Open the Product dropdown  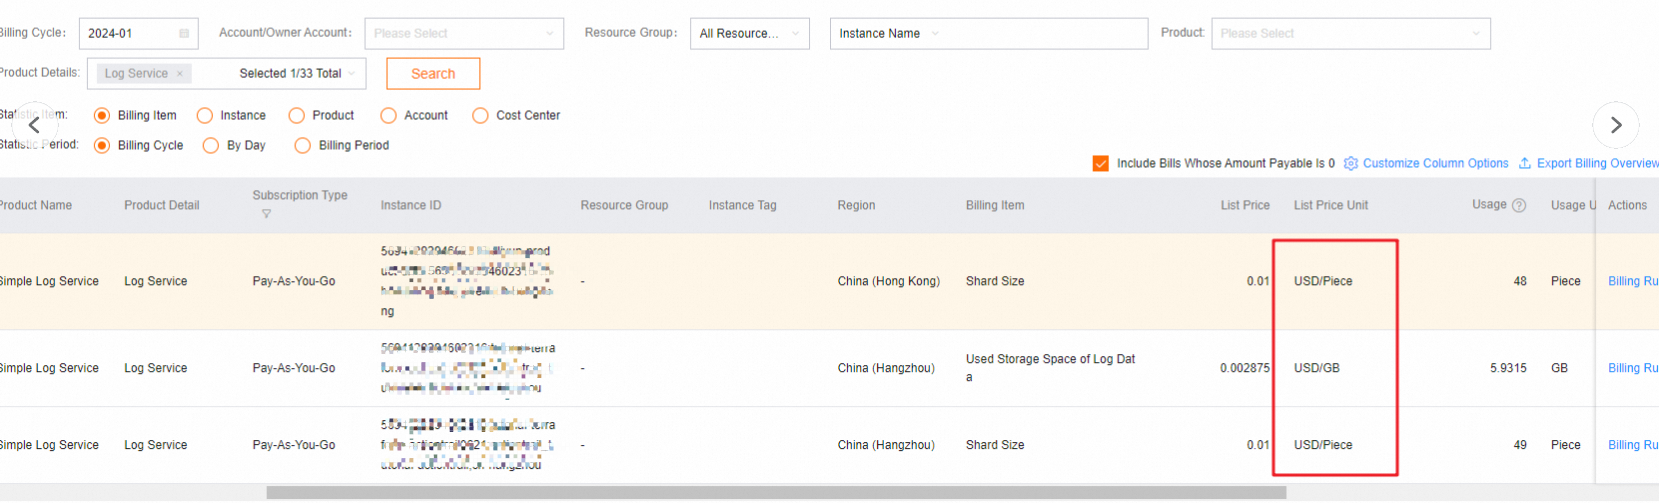pos(1350,34)
